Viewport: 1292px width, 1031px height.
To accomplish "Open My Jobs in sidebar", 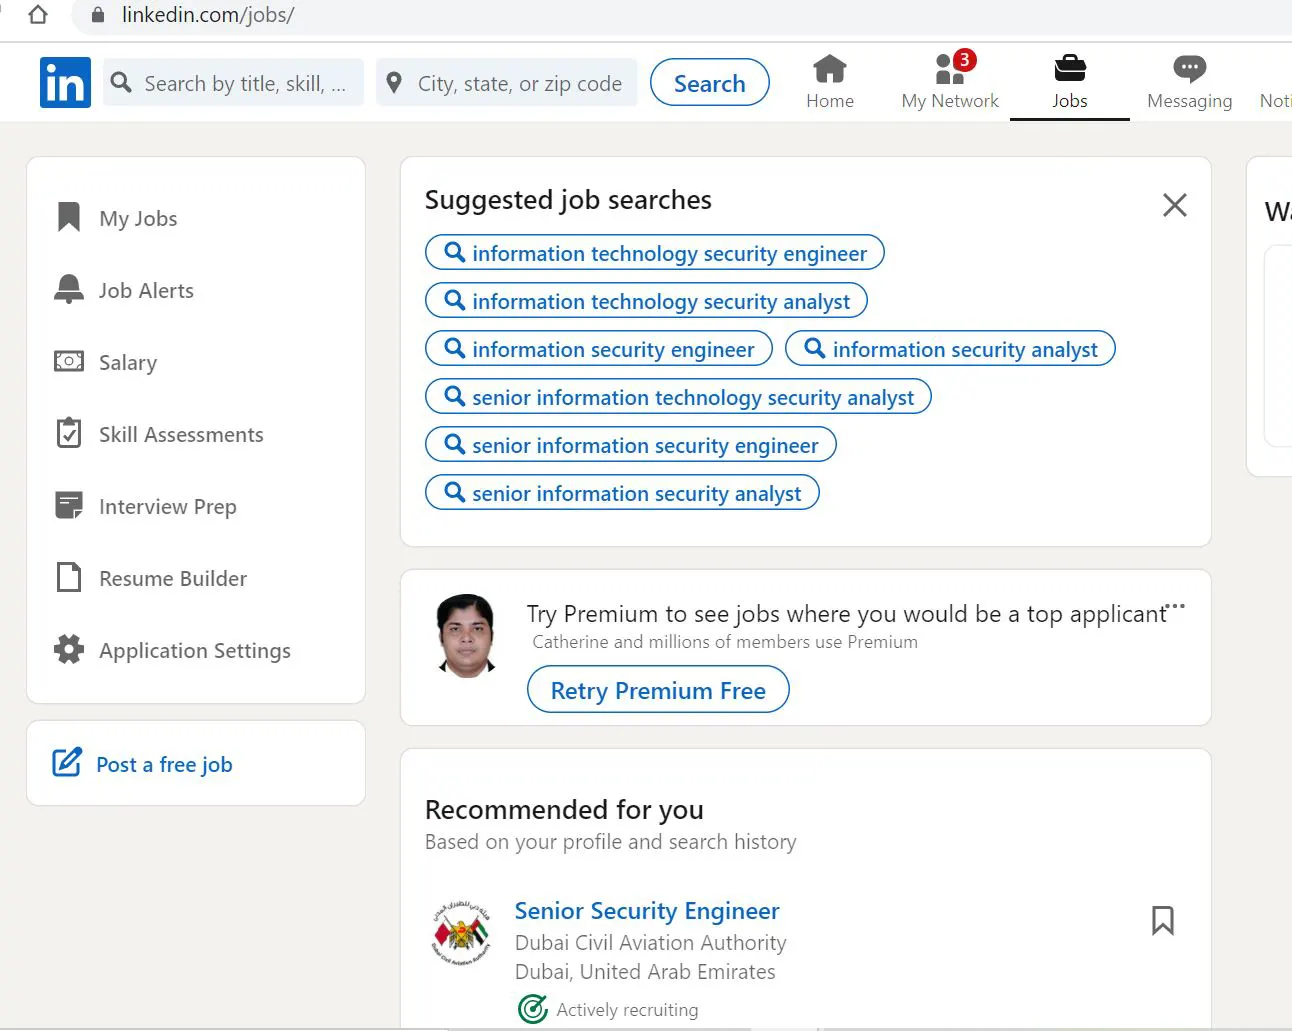I will click(x=138, y=218).
